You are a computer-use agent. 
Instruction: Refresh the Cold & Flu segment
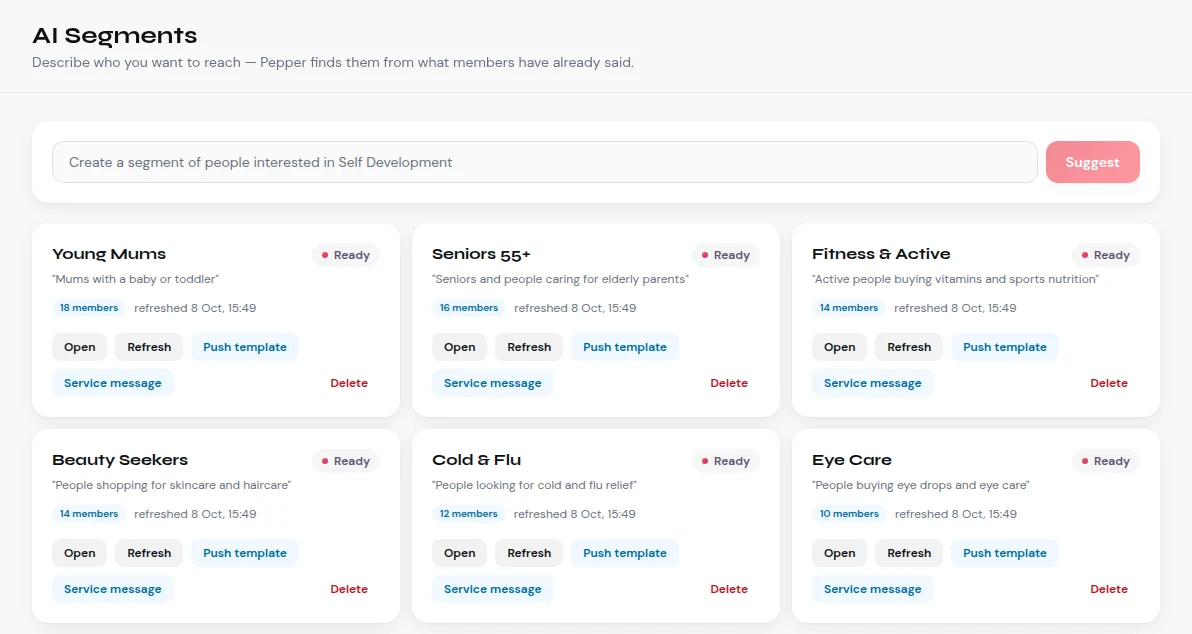point(529,553)
